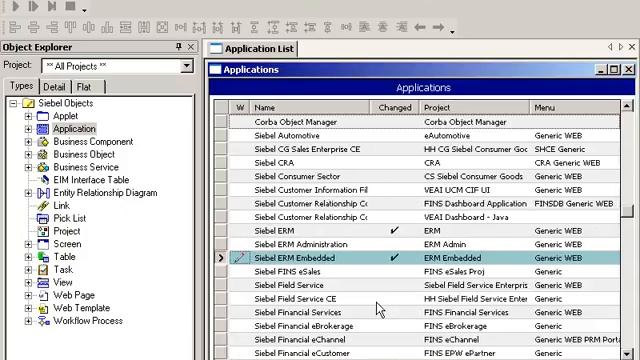This screenshot has width=640, height=360.
Task: Select Siebel Financial eChannel name
Action: [x=300, y=340]
